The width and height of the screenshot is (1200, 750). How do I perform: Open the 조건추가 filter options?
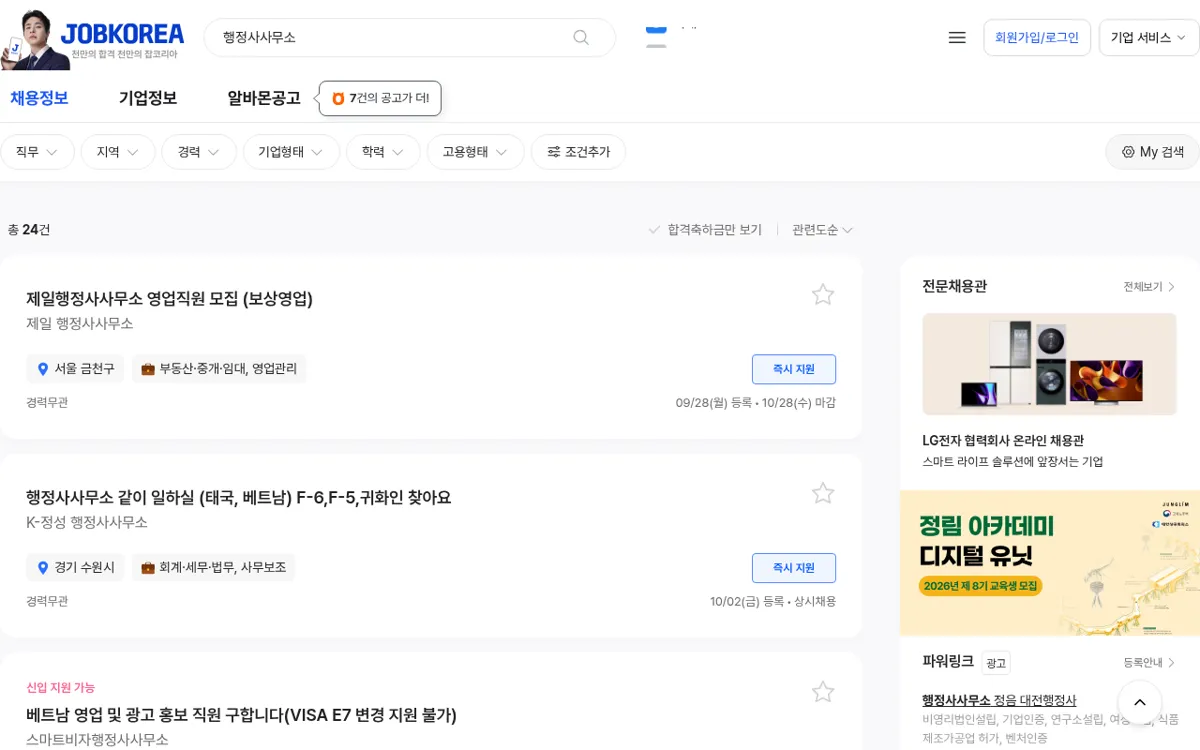(578, 152)
